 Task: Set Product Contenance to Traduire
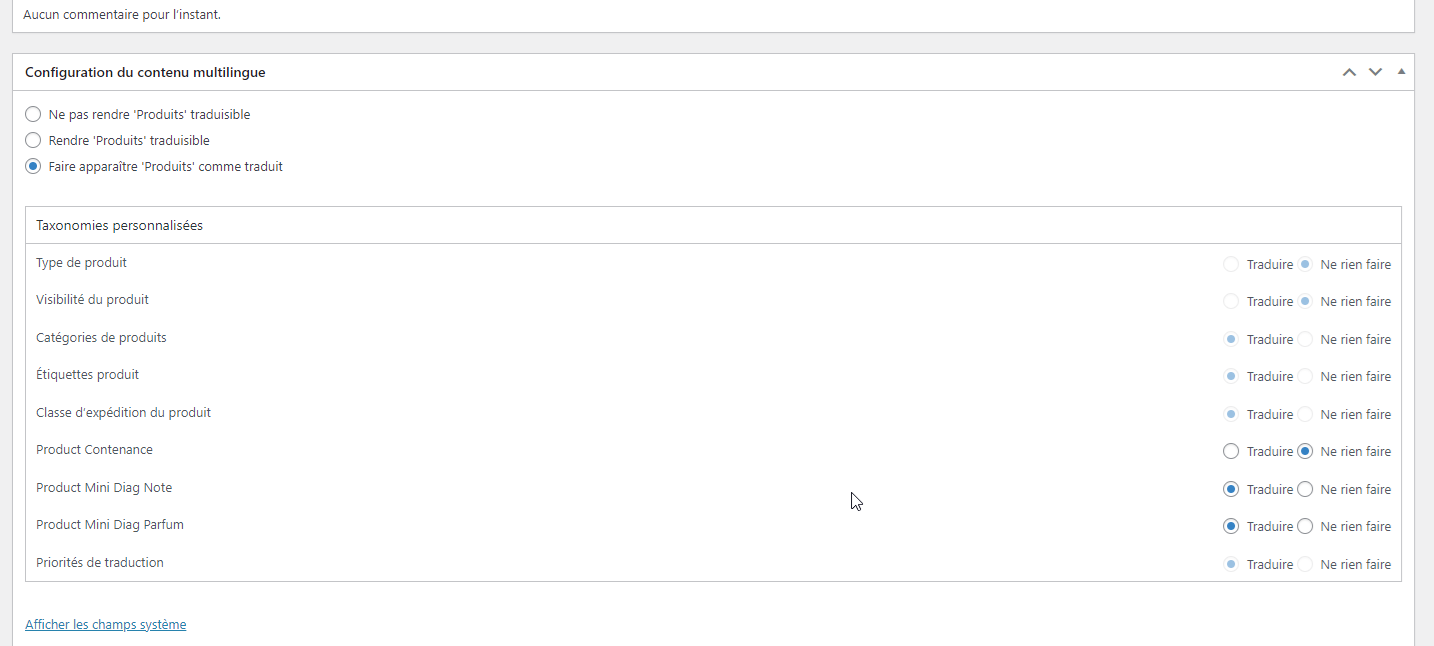(1231, 452)
